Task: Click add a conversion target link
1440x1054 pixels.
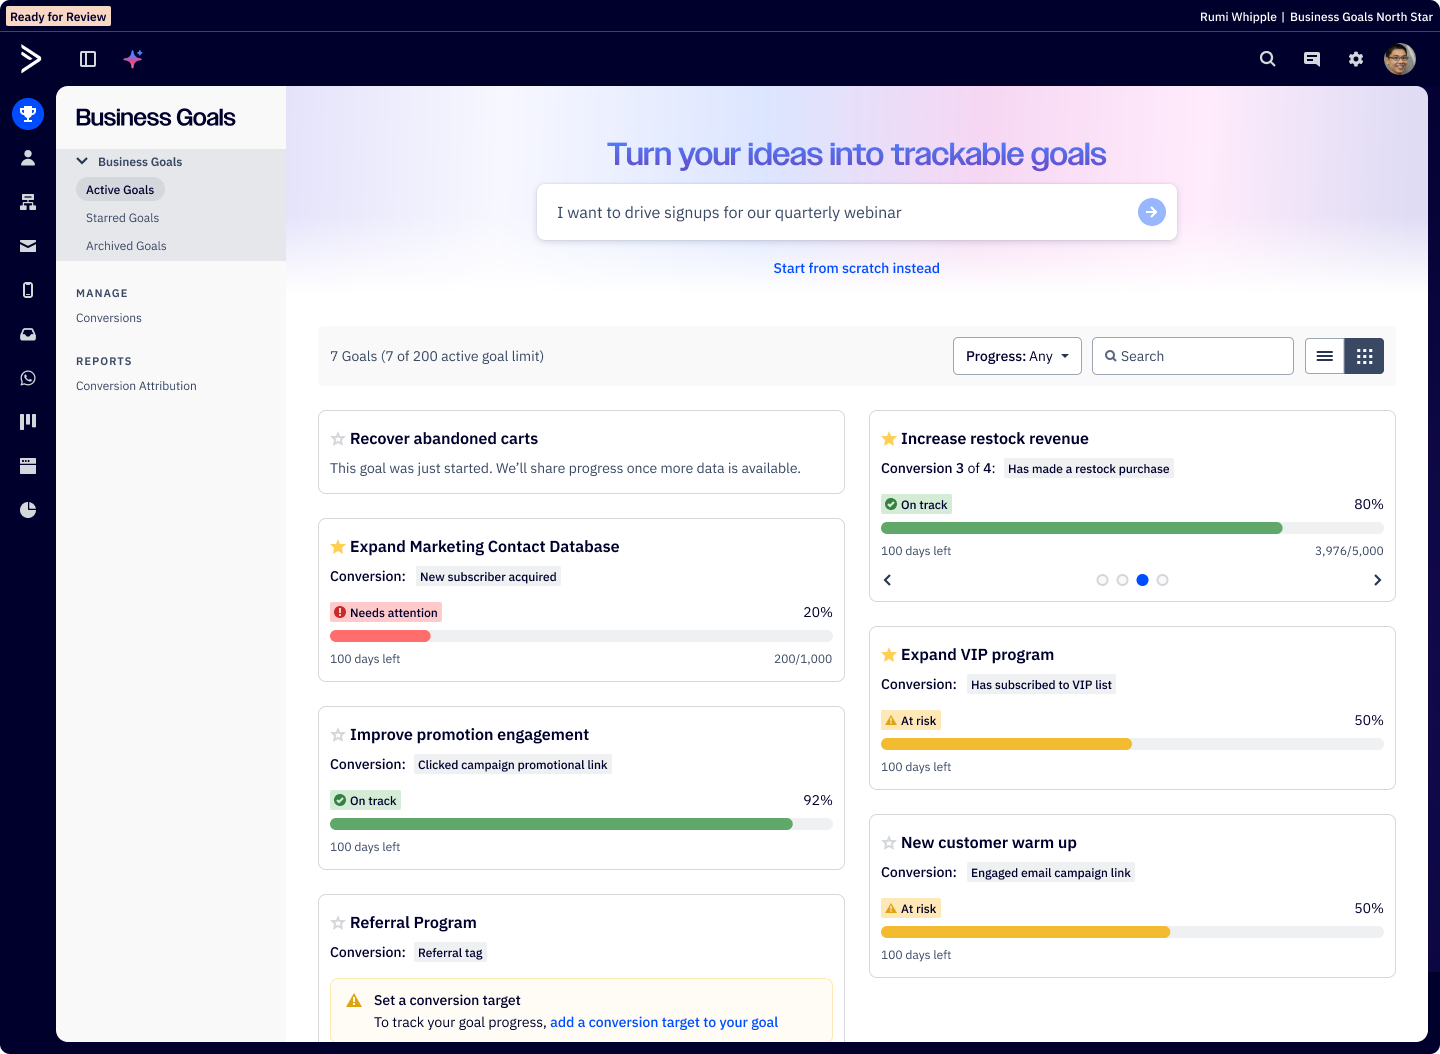Action: 663,1022
